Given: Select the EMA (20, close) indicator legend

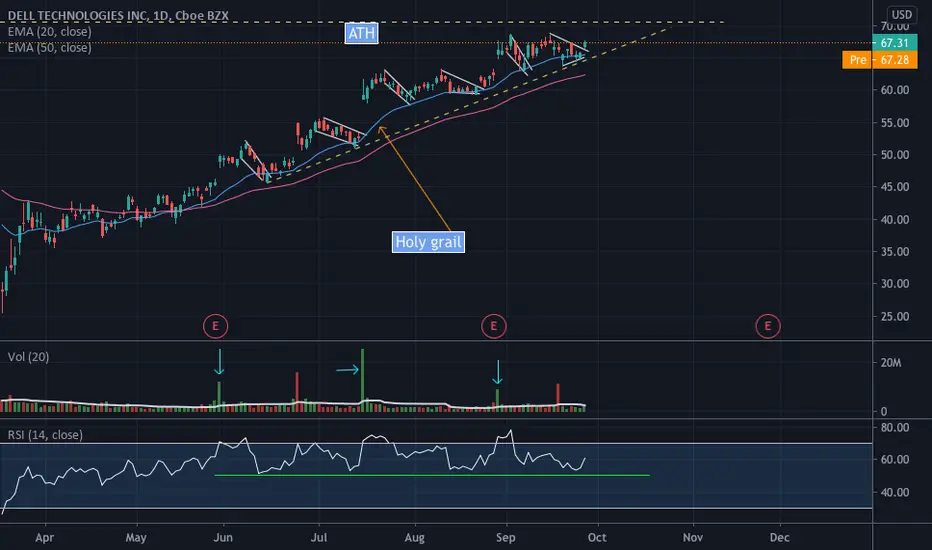Looking at the screenshot, I should [49, 32].
